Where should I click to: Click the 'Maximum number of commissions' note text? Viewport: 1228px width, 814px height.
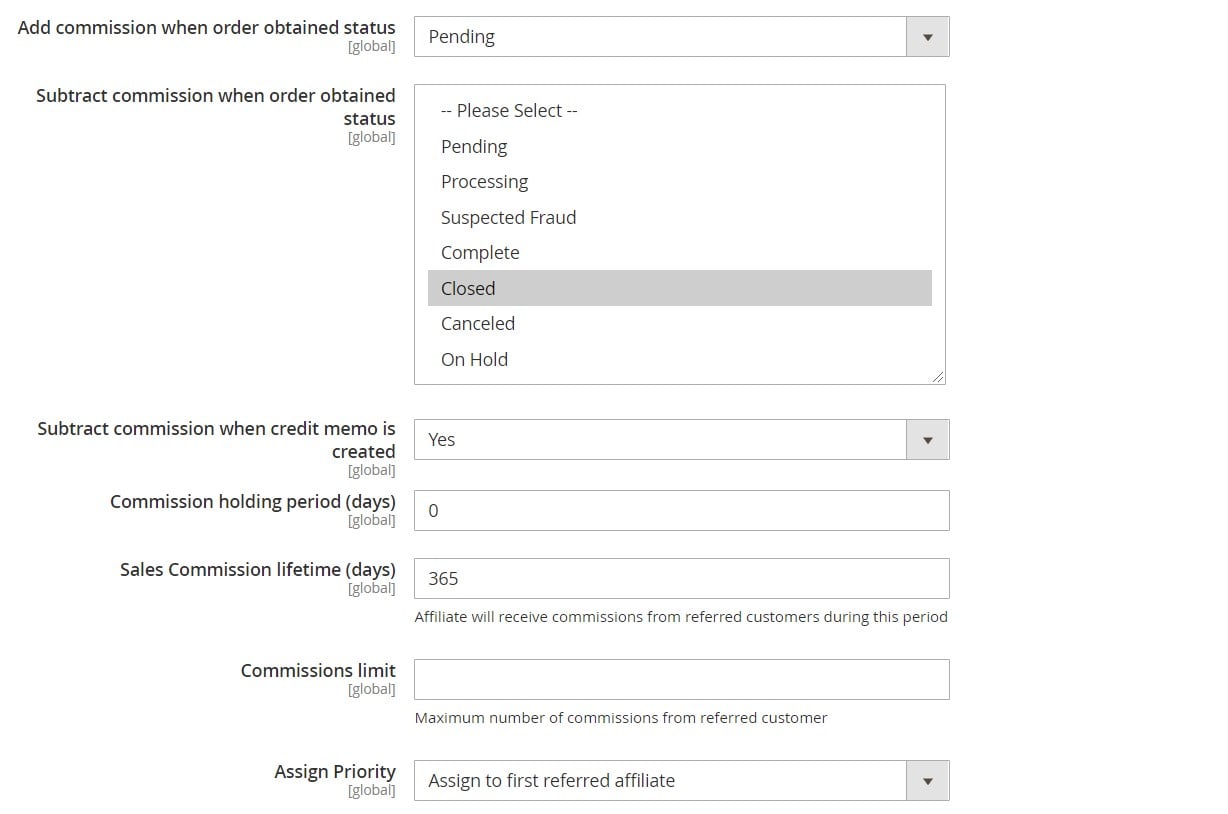[x=621, y=718]
